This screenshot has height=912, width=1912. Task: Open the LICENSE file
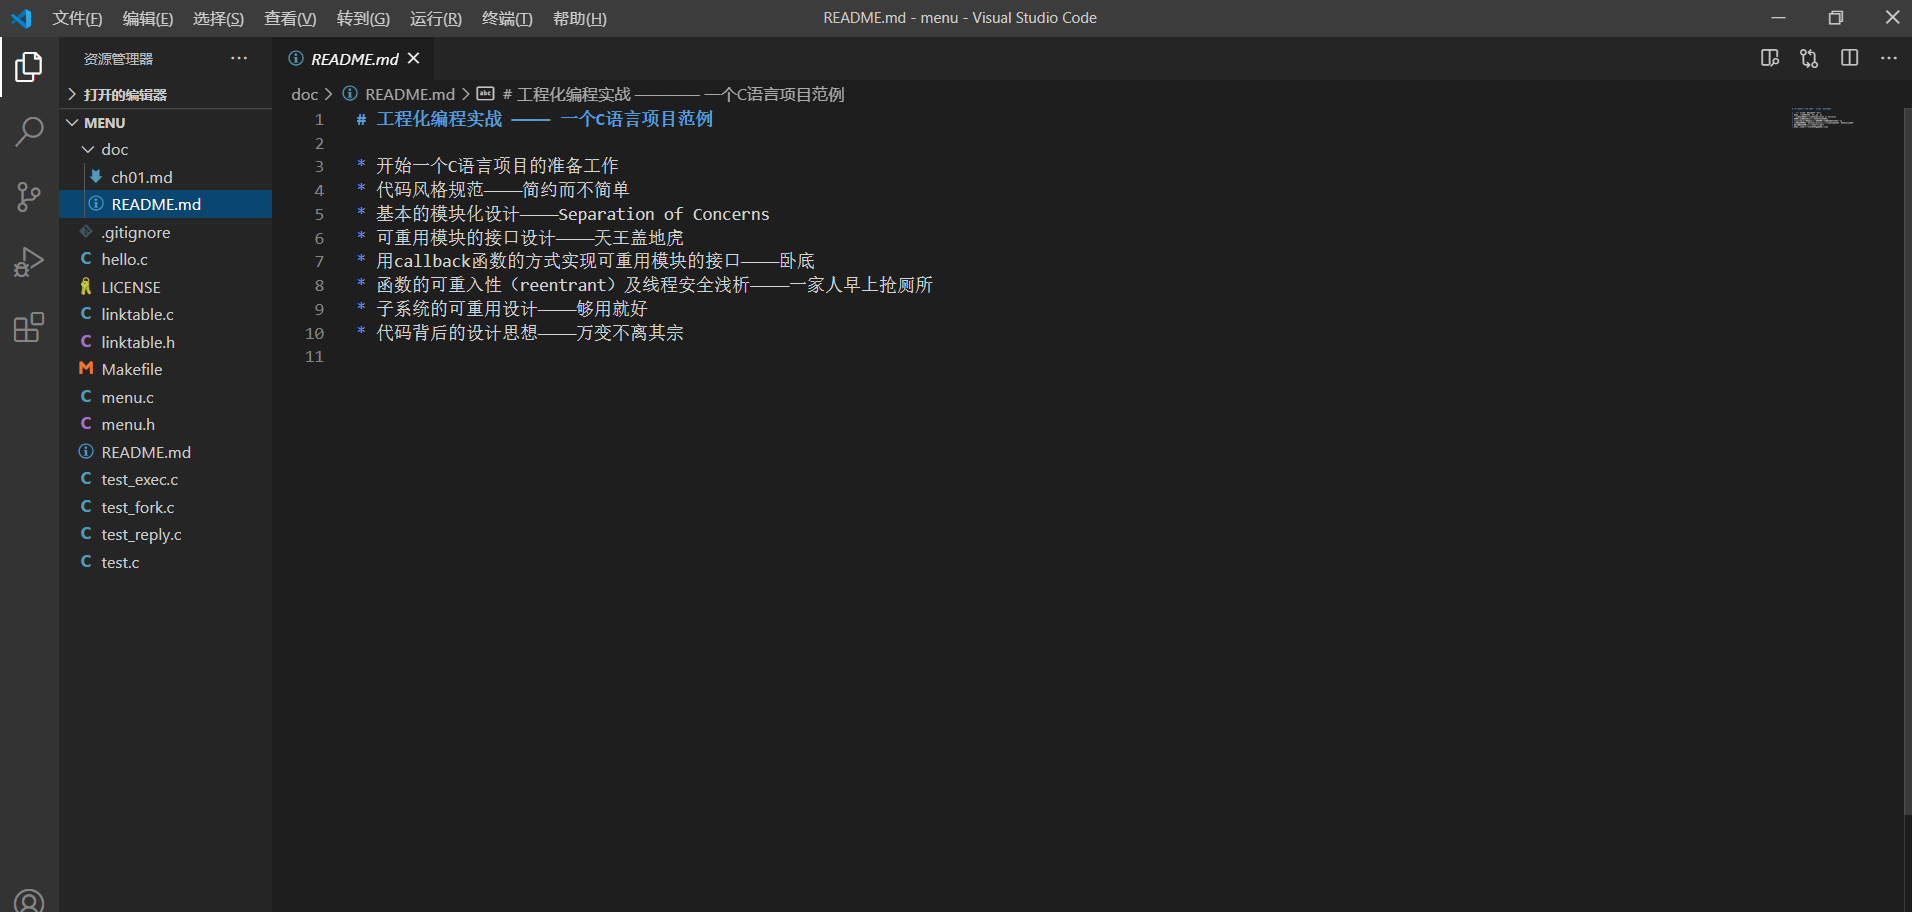click(x=166, y=287)
